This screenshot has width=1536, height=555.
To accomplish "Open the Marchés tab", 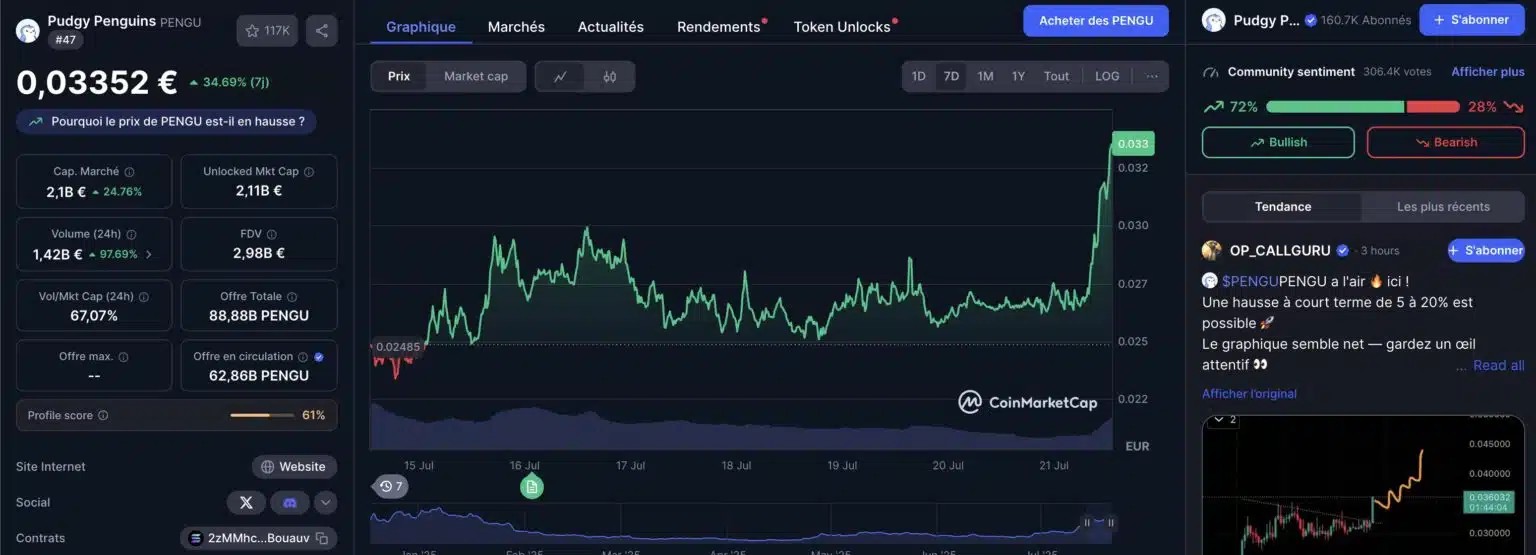I will tap(516, 27).
